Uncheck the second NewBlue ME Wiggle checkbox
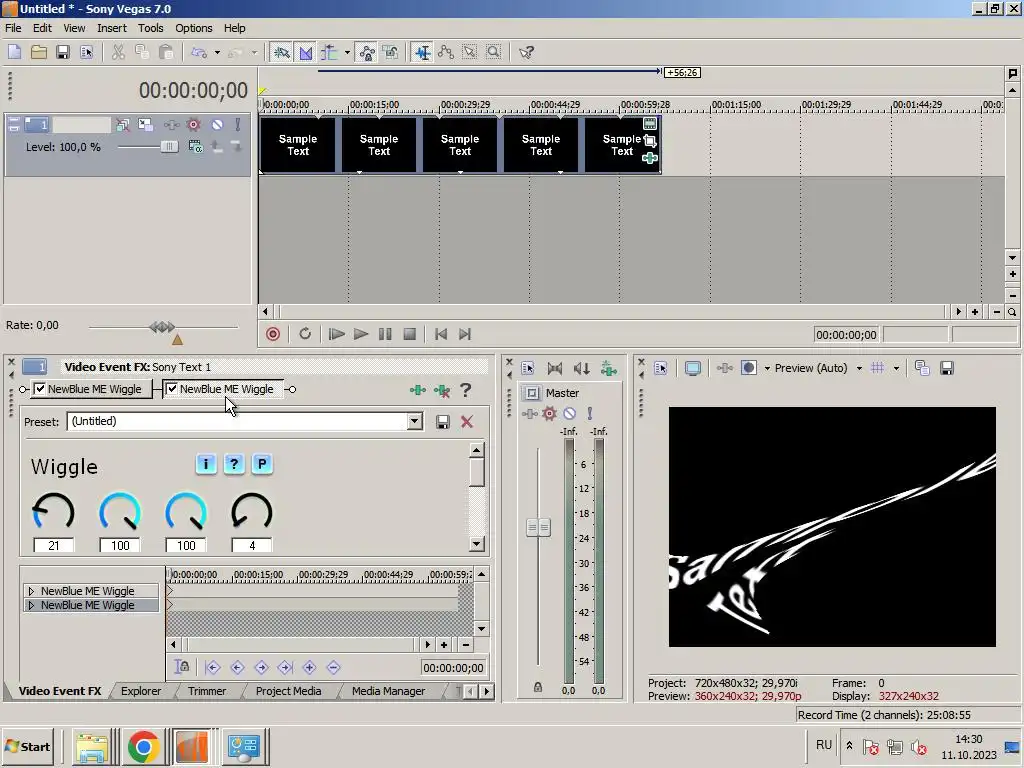The image size is (1024, 768). click(172, 389)
